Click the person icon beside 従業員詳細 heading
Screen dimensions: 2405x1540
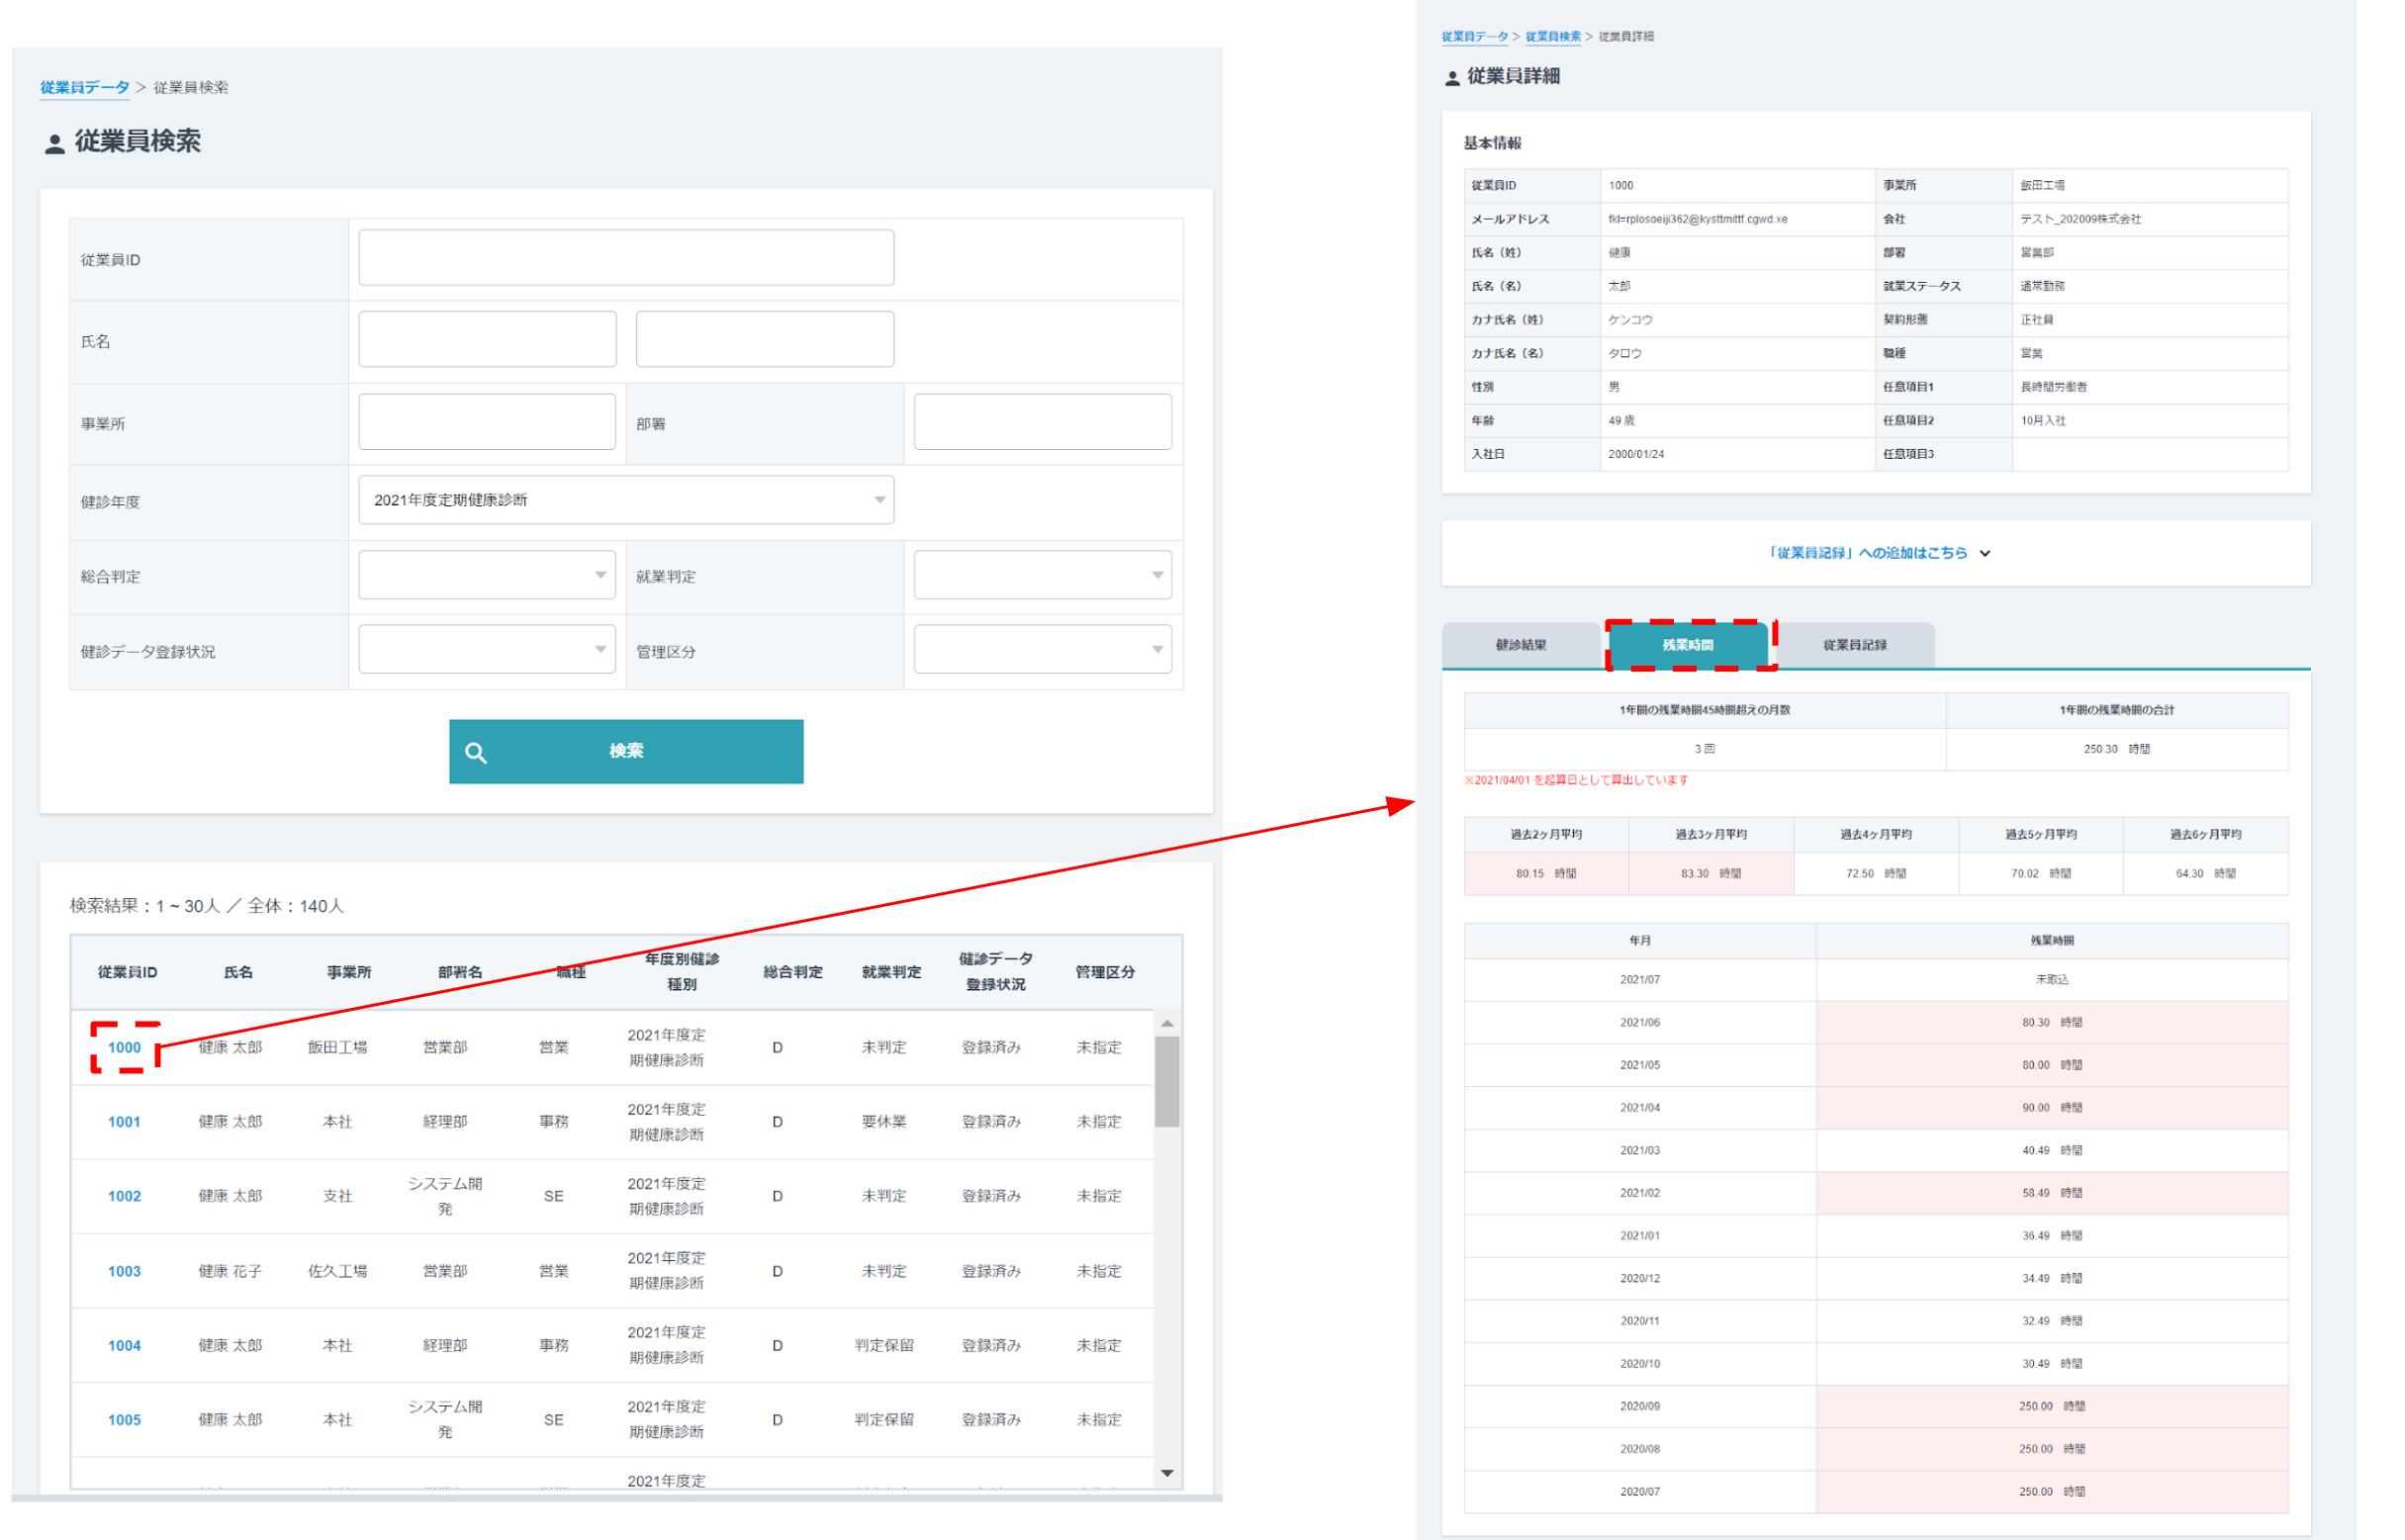click(1452, 78)
